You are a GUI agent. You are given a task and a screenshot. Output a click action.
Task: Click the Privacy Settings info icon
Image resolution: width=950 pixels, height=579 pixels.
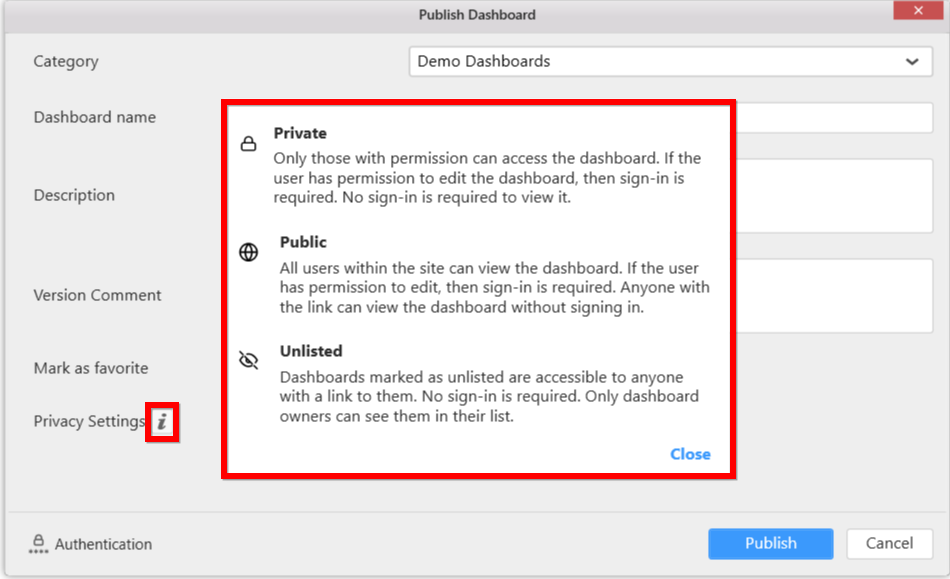click(162, 423)
